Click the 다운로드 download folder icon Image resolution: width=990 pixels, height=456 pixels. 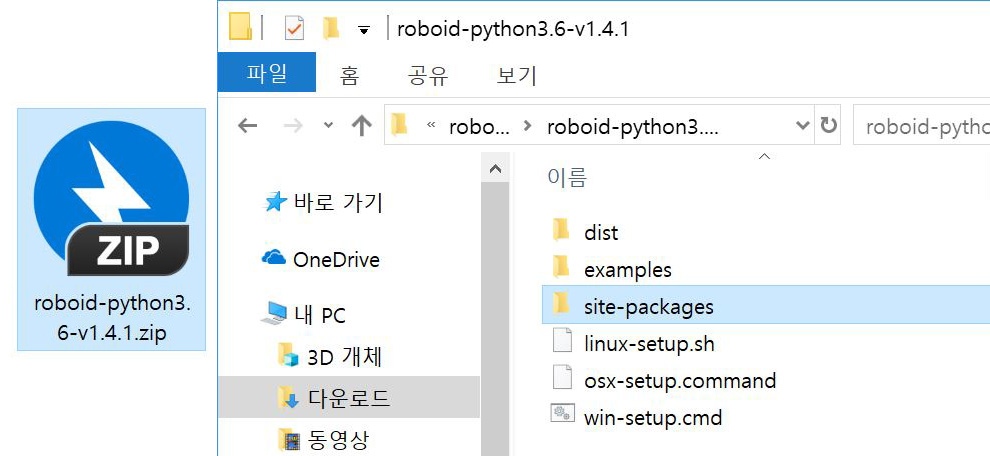coord(289,398)
